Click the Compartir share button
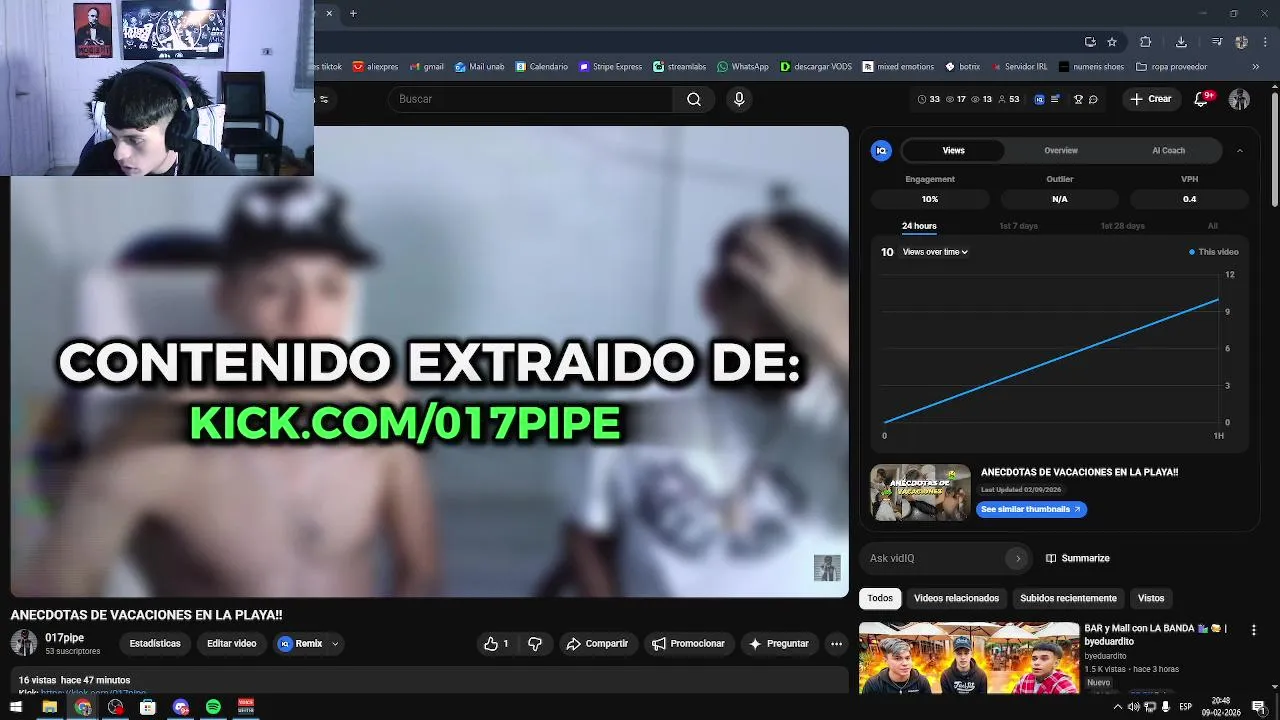The height and width of the screenshot is (720, 1280). pyautogui.click(x=597, y=644)
